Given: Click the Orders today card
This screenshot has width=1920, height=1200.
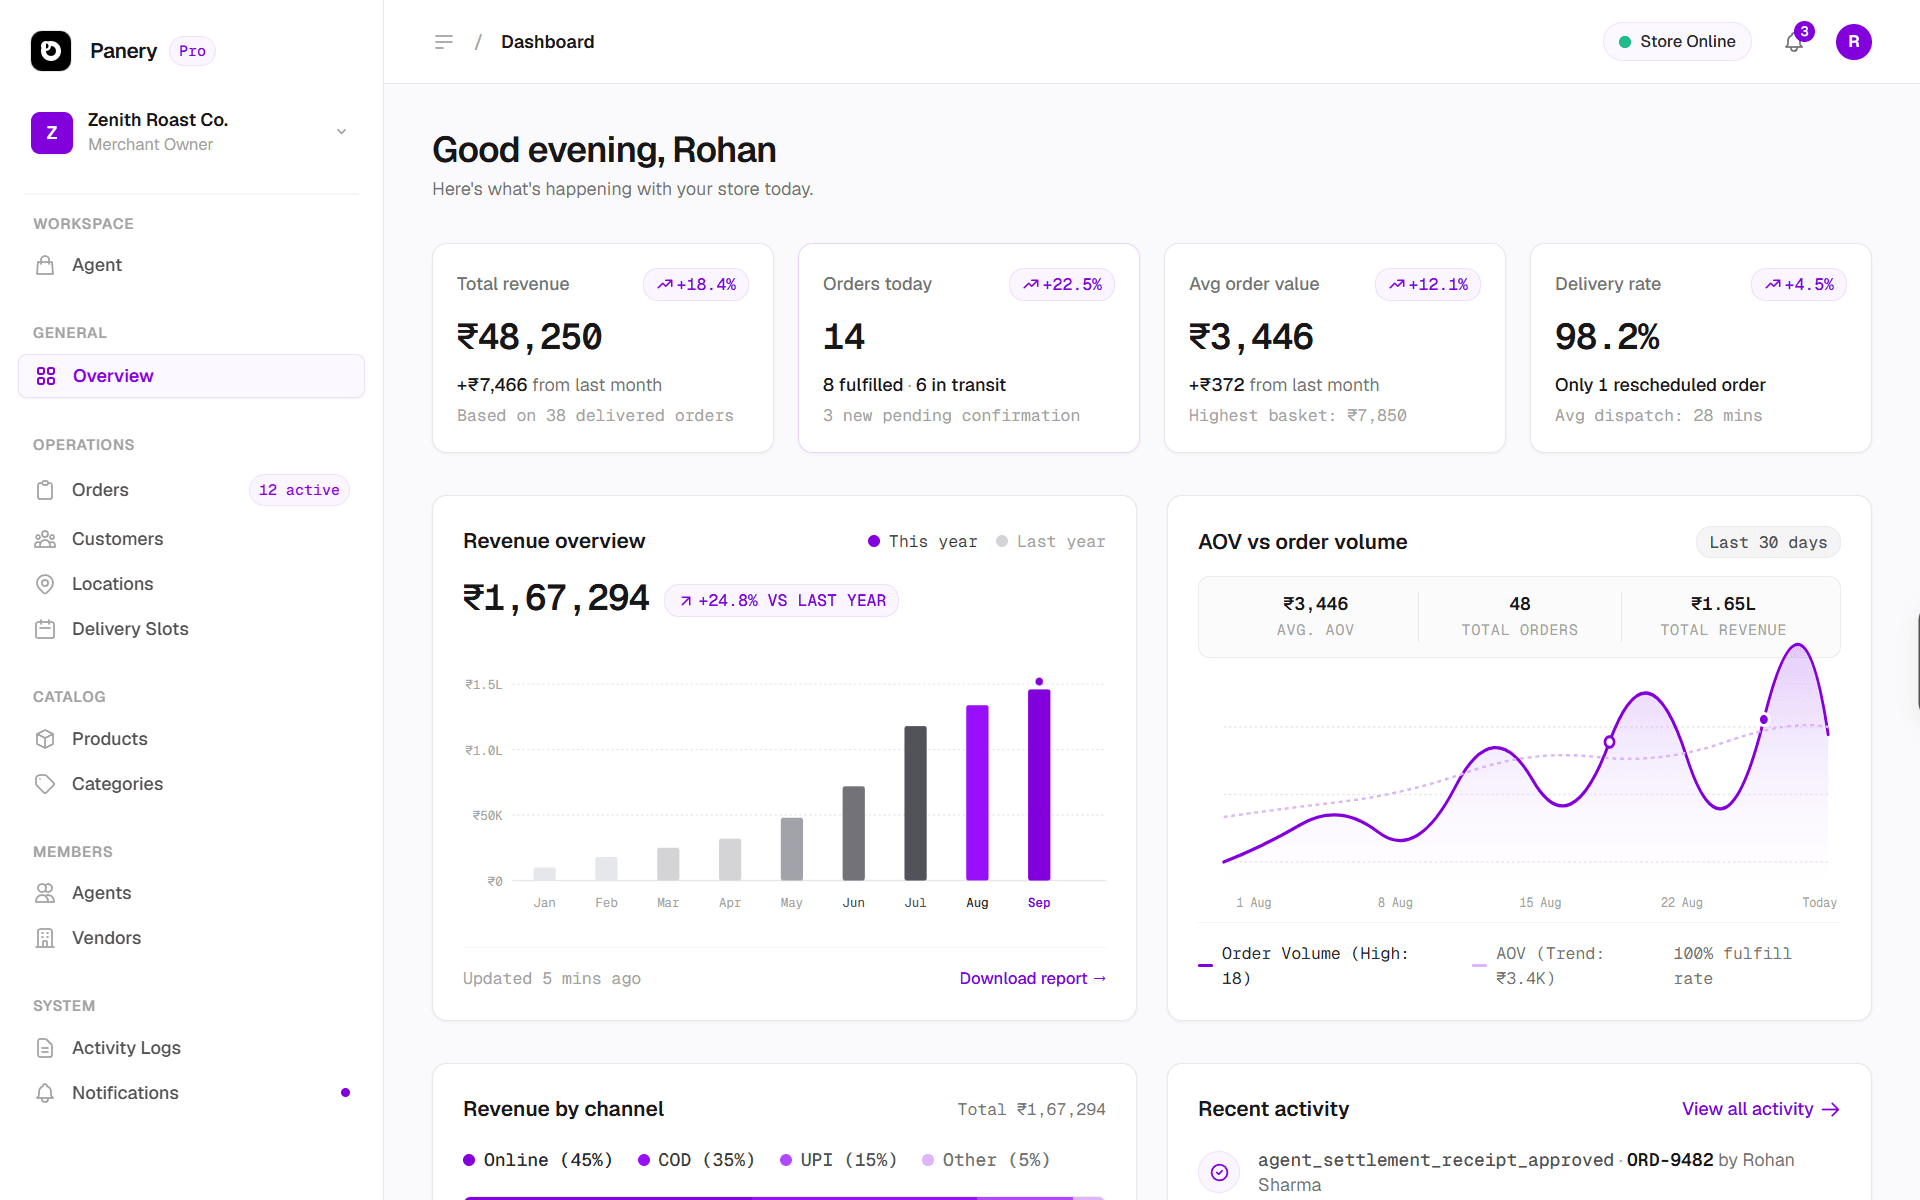Looking at the screenshot, I should point(969,348).
